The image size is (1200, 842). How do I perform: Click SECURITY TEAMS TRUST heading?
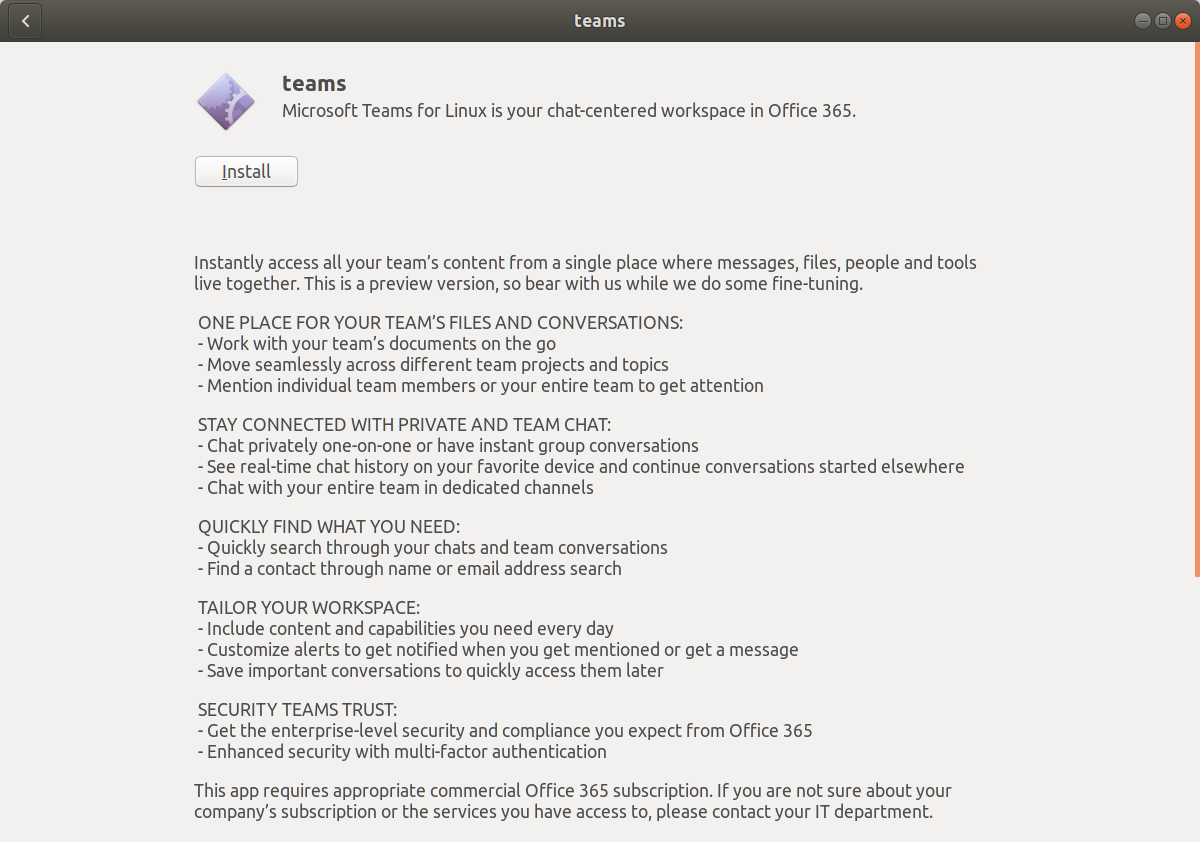tap(298, 710)
